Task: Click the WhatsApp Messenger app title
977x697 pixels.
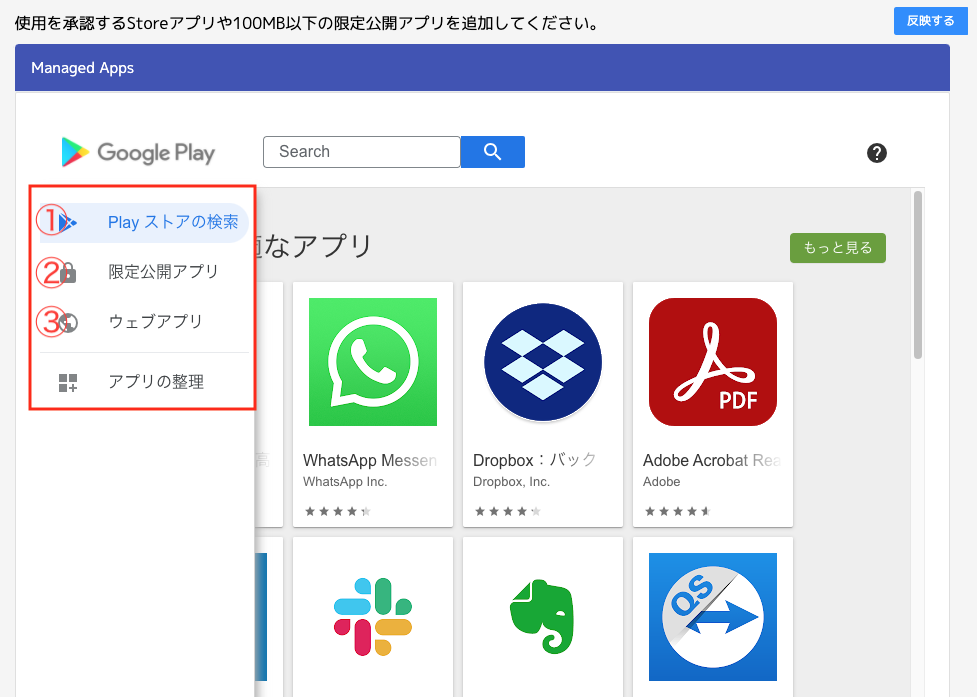Action: point(370,460)
